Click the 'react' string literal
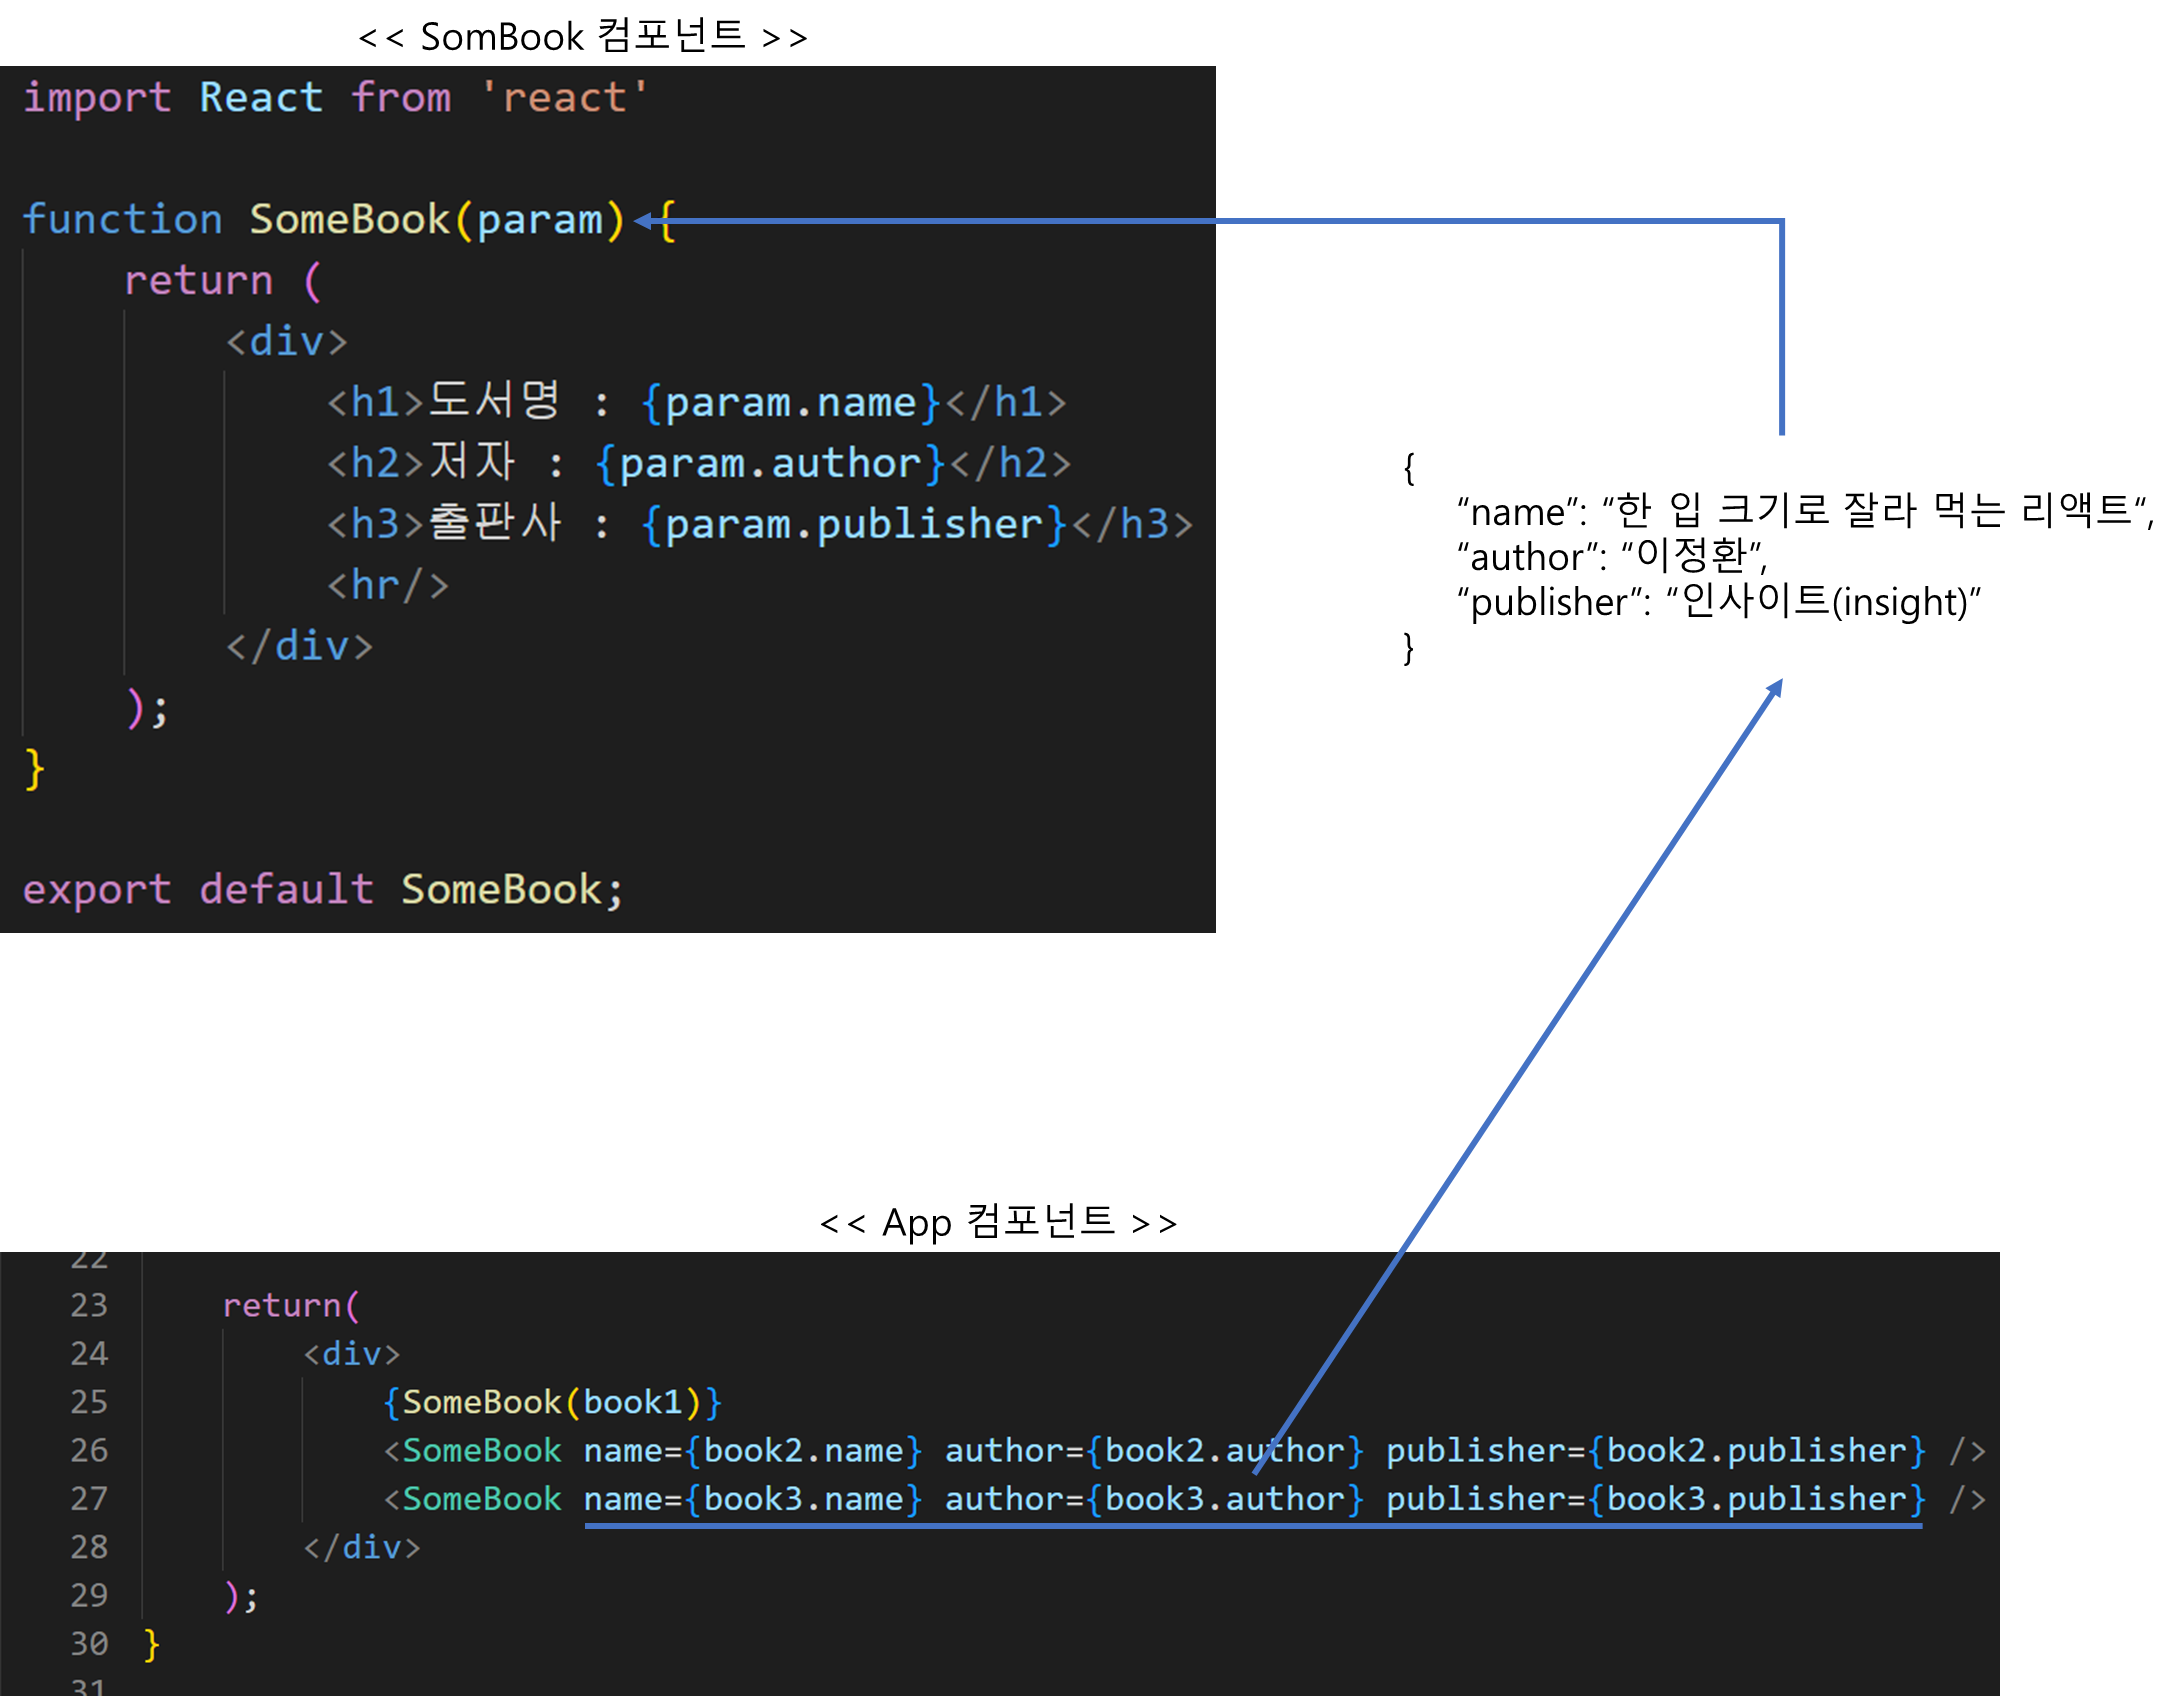The width and height of the screenshot is (2179, 1696). [x=564, y=98]
